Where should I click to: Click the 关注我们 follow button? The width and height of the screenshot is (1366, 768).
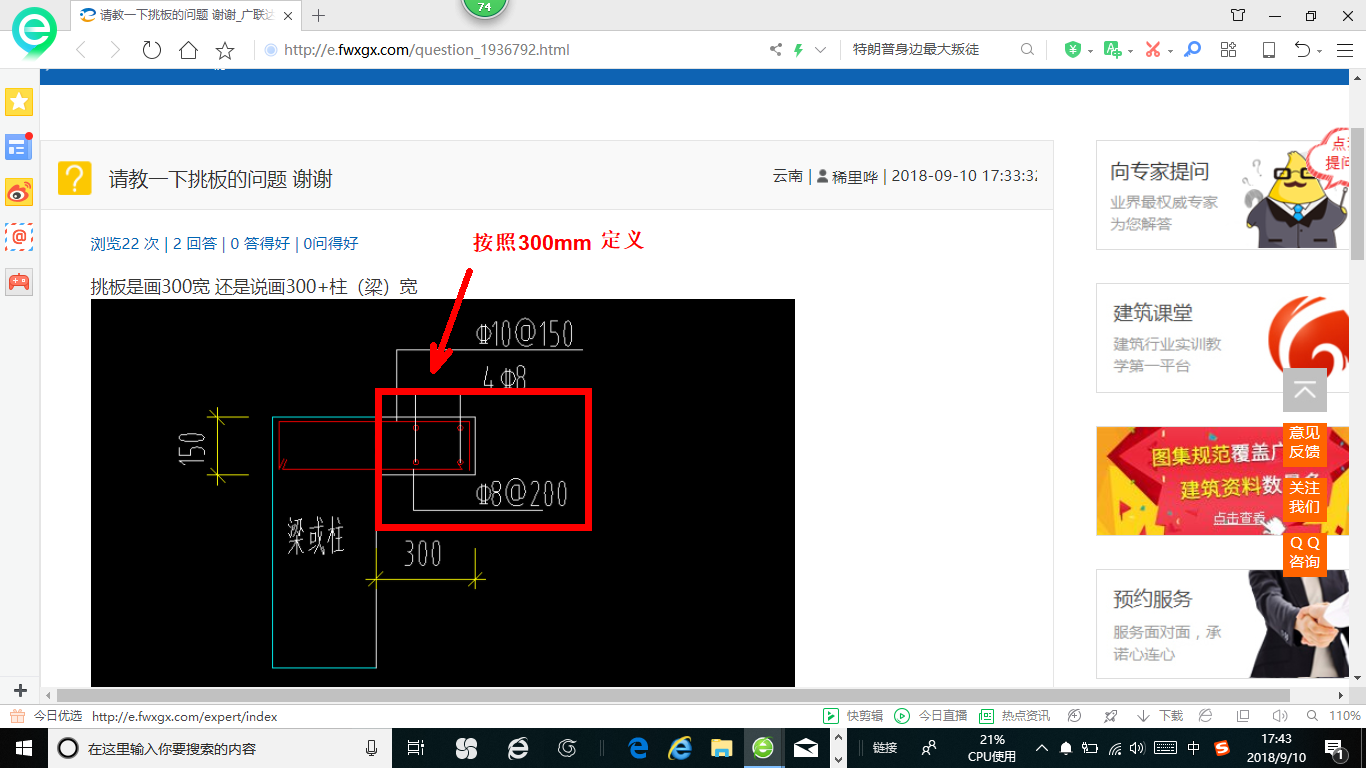pos(1305,497)
